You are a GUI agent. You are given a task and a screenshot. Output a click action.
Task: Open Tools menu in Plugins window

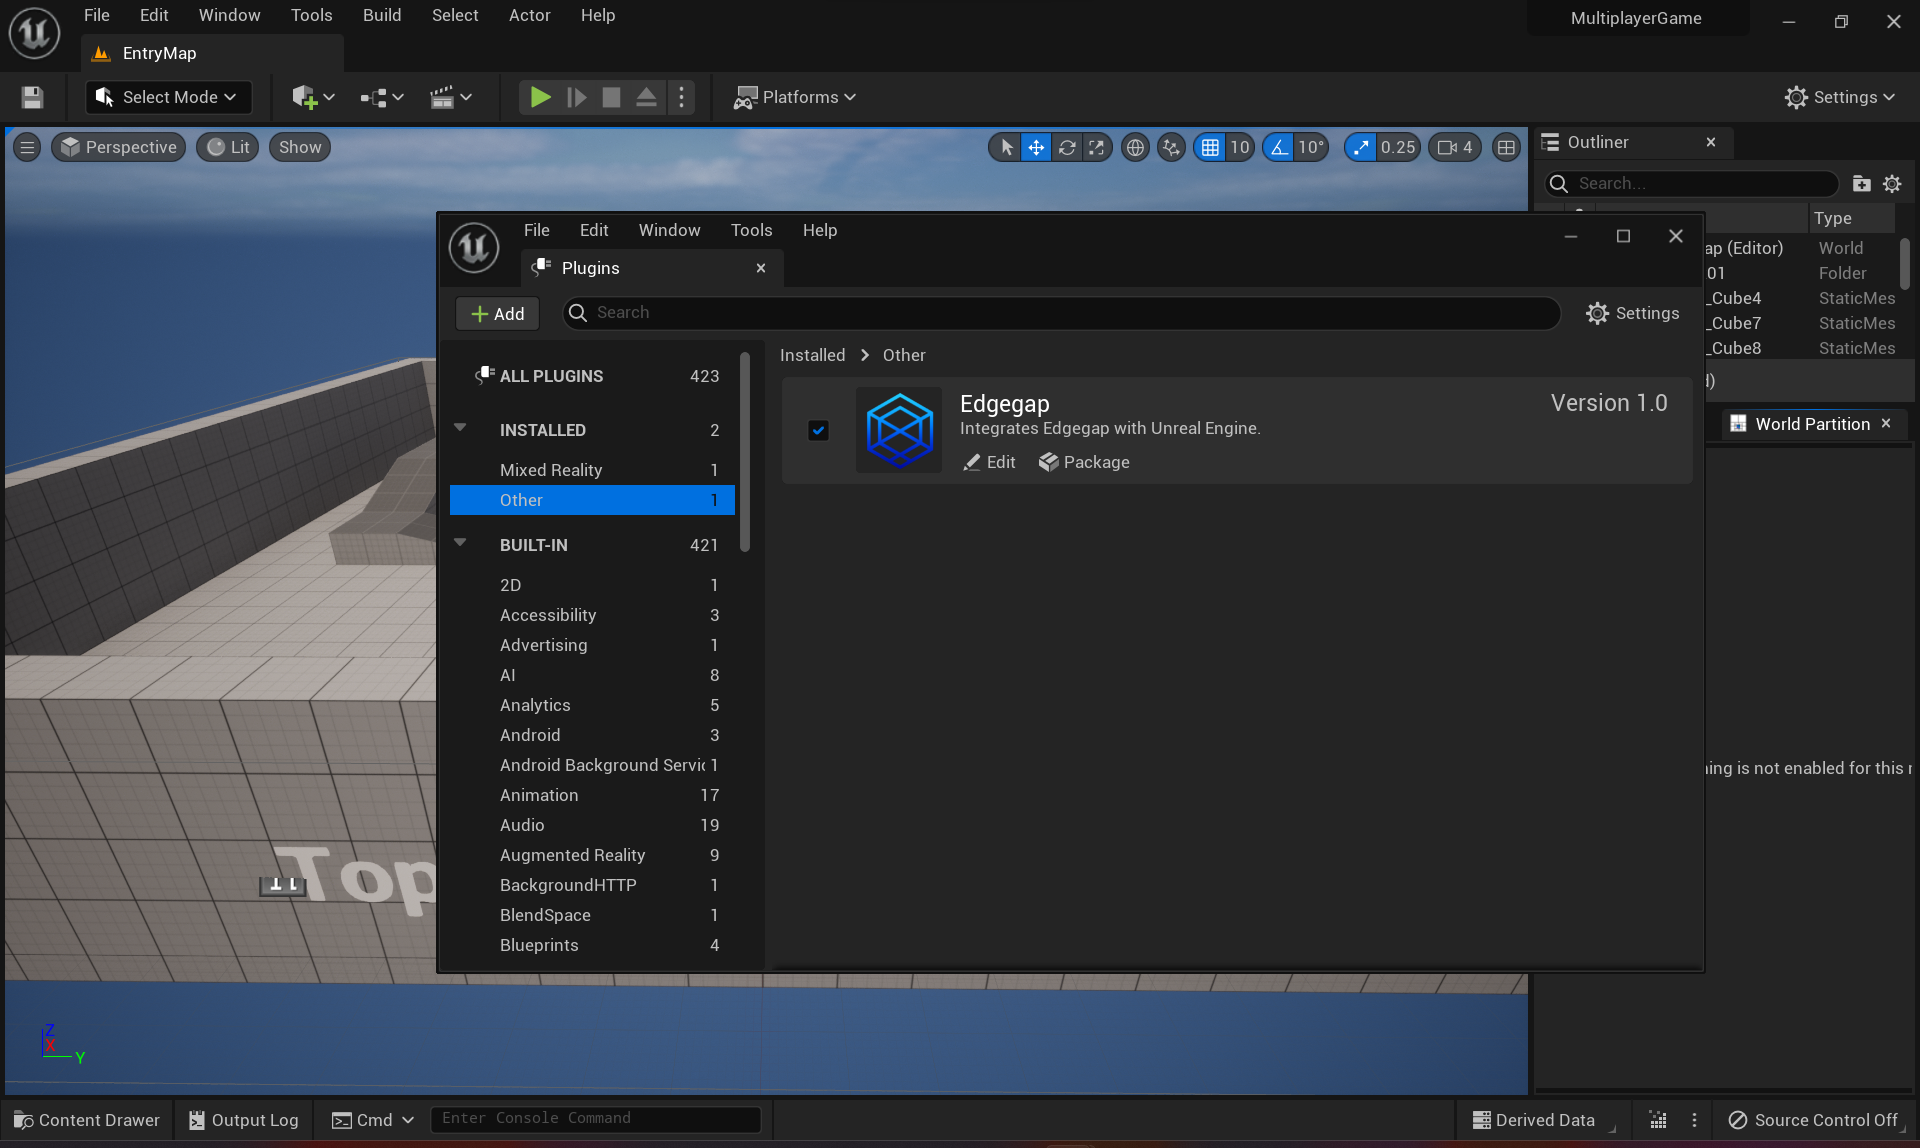[x=751, y=230]
